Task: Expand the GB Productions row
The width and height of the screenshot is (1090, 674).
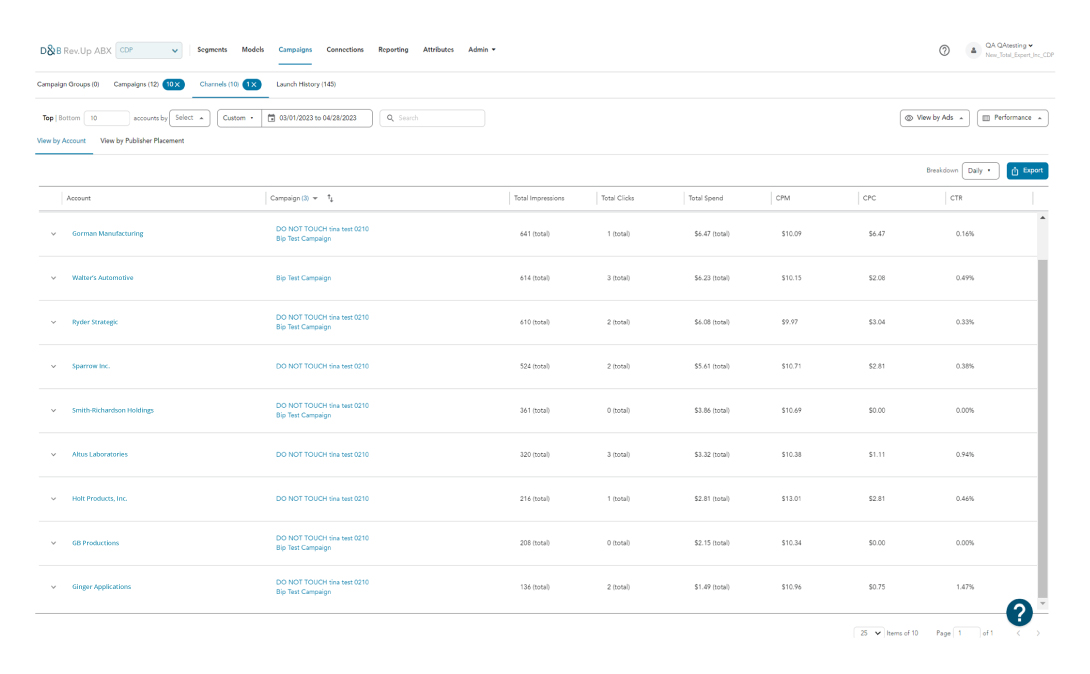Action: coord(54,543)
